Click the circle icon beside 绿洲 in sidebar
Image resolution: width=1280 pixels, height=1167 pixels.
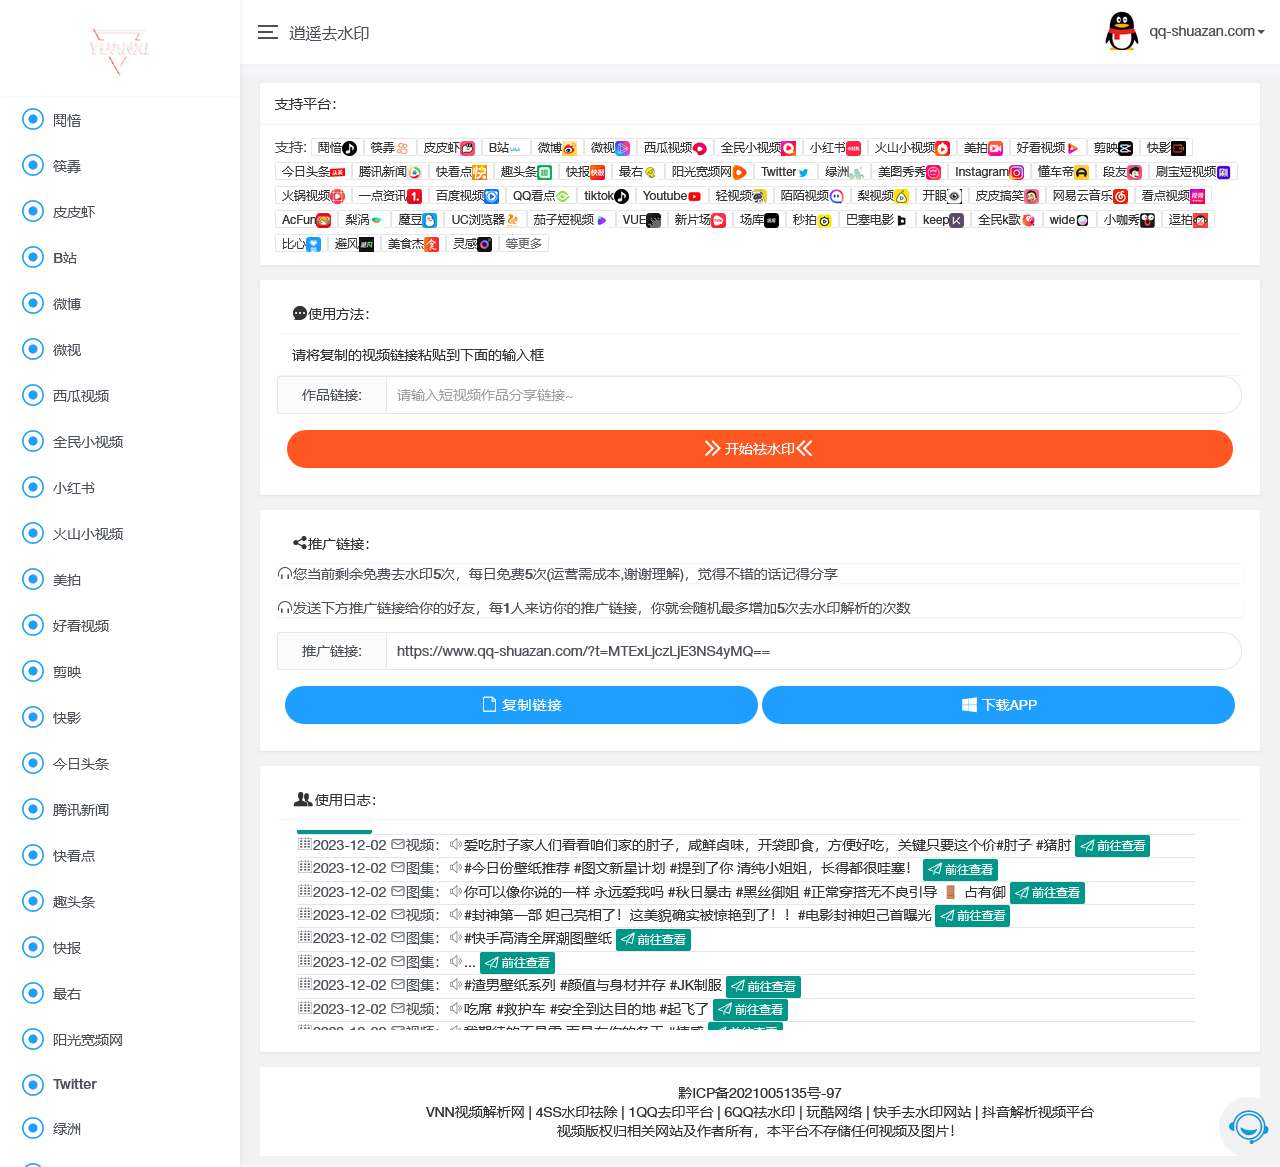point(33,1128)
